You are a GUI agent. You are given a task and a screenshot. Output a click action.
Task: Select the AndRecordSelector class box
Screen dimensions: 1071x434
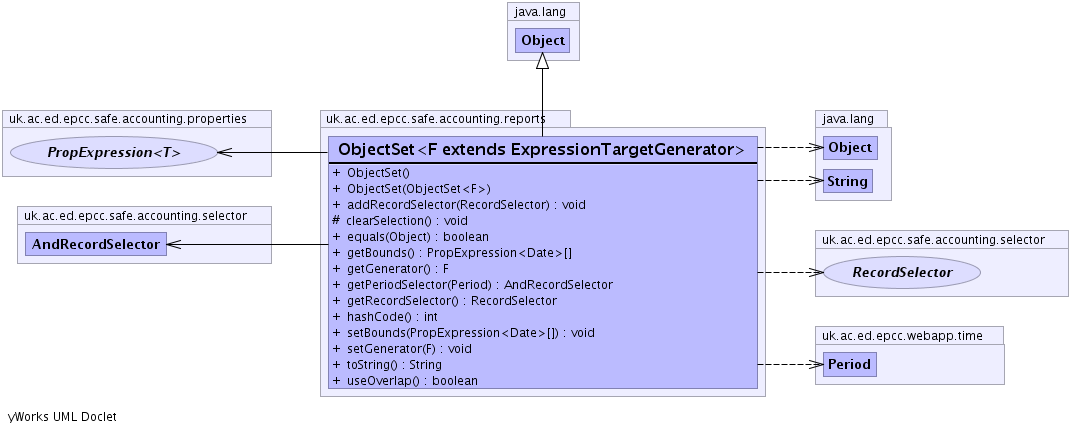(92, 245)
